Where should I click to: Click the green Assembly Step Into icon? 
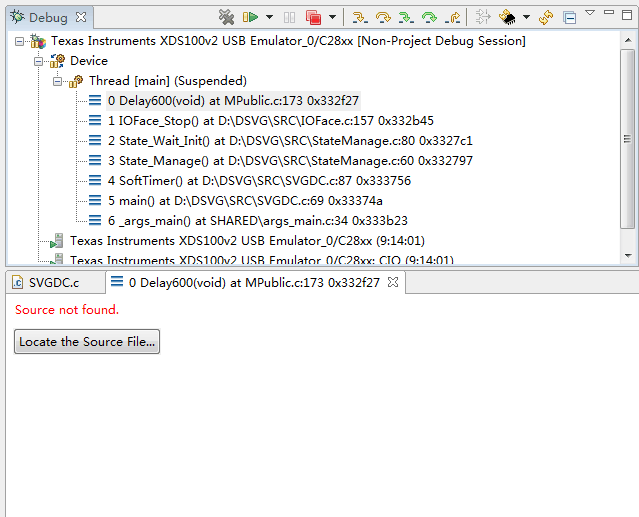click(406, 18)
